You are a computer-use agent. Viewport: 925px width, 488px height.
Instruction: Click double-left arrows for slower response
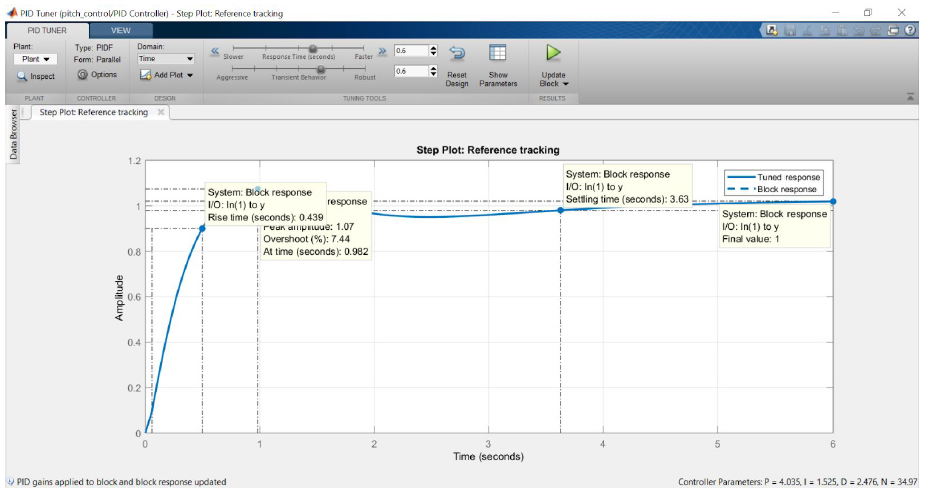214,50
